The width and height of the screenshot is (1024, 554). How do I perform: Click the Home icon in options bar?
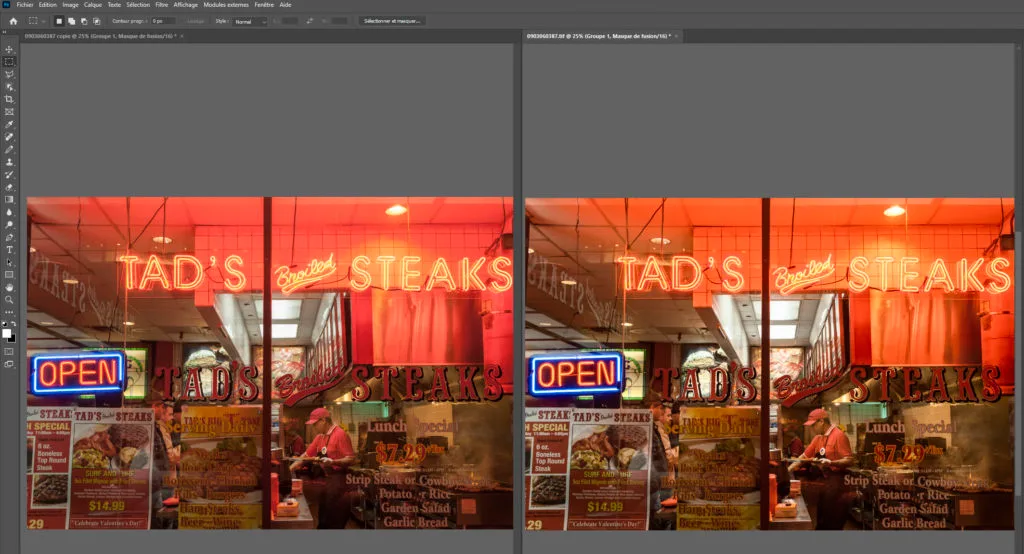coord(13,20)
